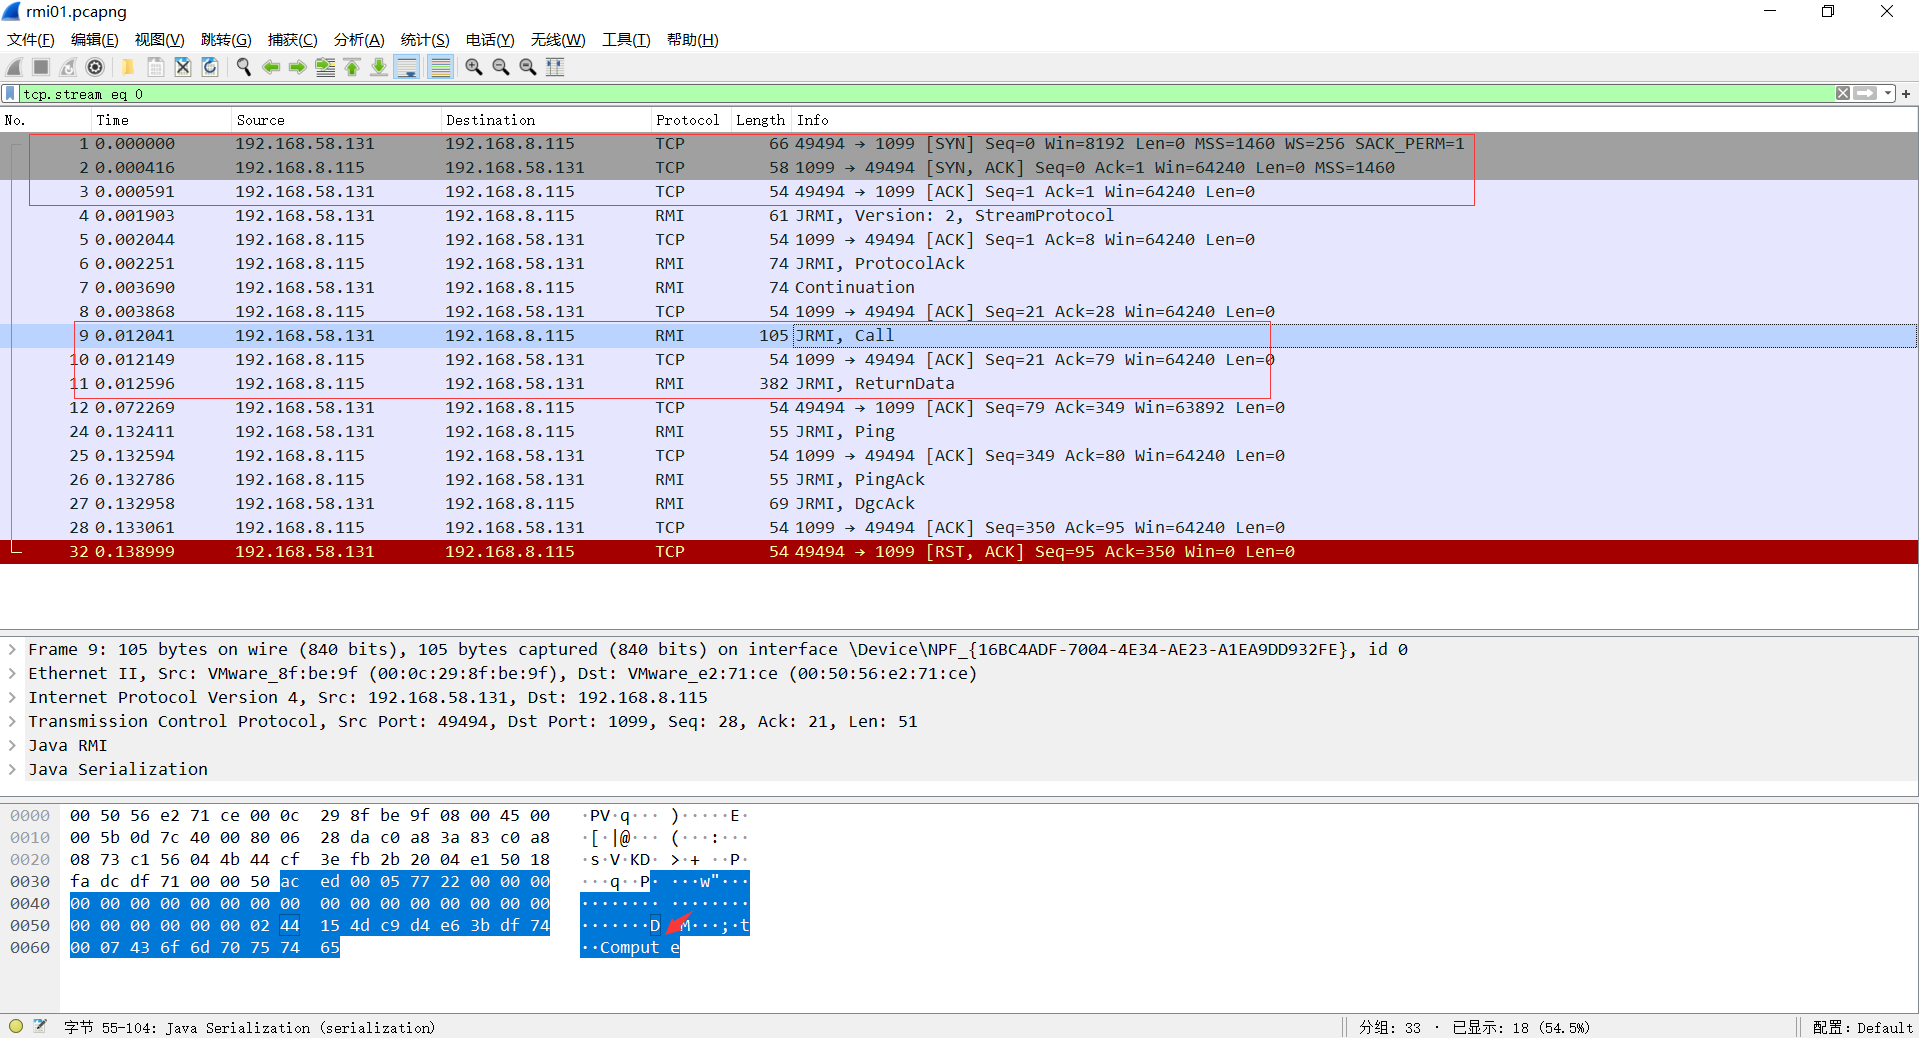Select packet 11 JRMI ReturnData row
The height and width of the screenshot is (1038, 1919).
coord(959,384)
